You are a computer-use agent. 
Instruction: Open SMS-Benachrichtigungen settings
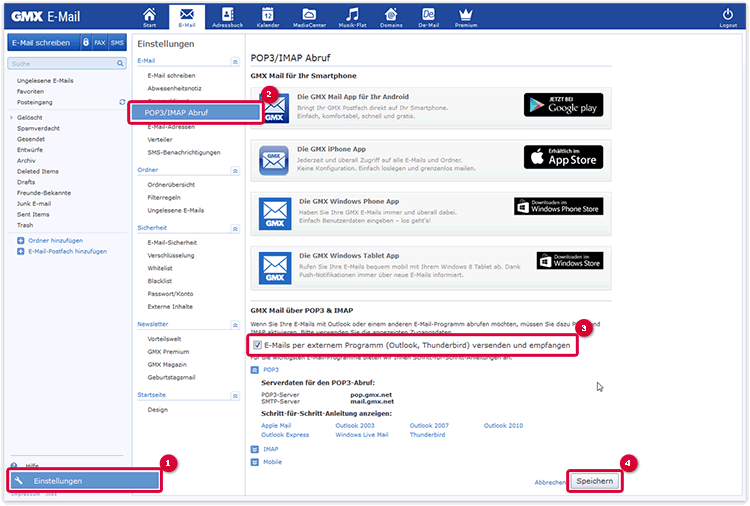[x=184, y=153]
